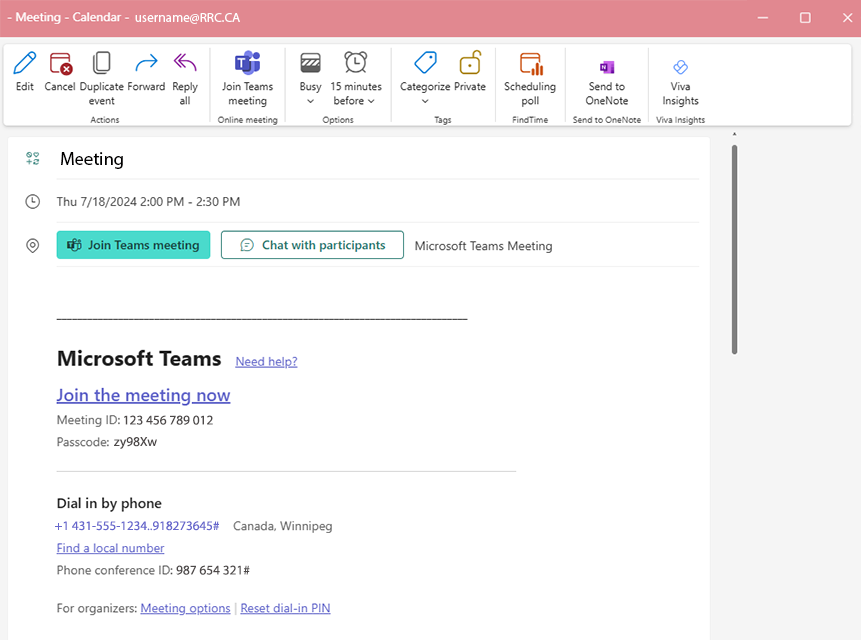Open Viva Insights from the ribbon
The width and height of the screenshot is (861, 640).
[680, 67]
